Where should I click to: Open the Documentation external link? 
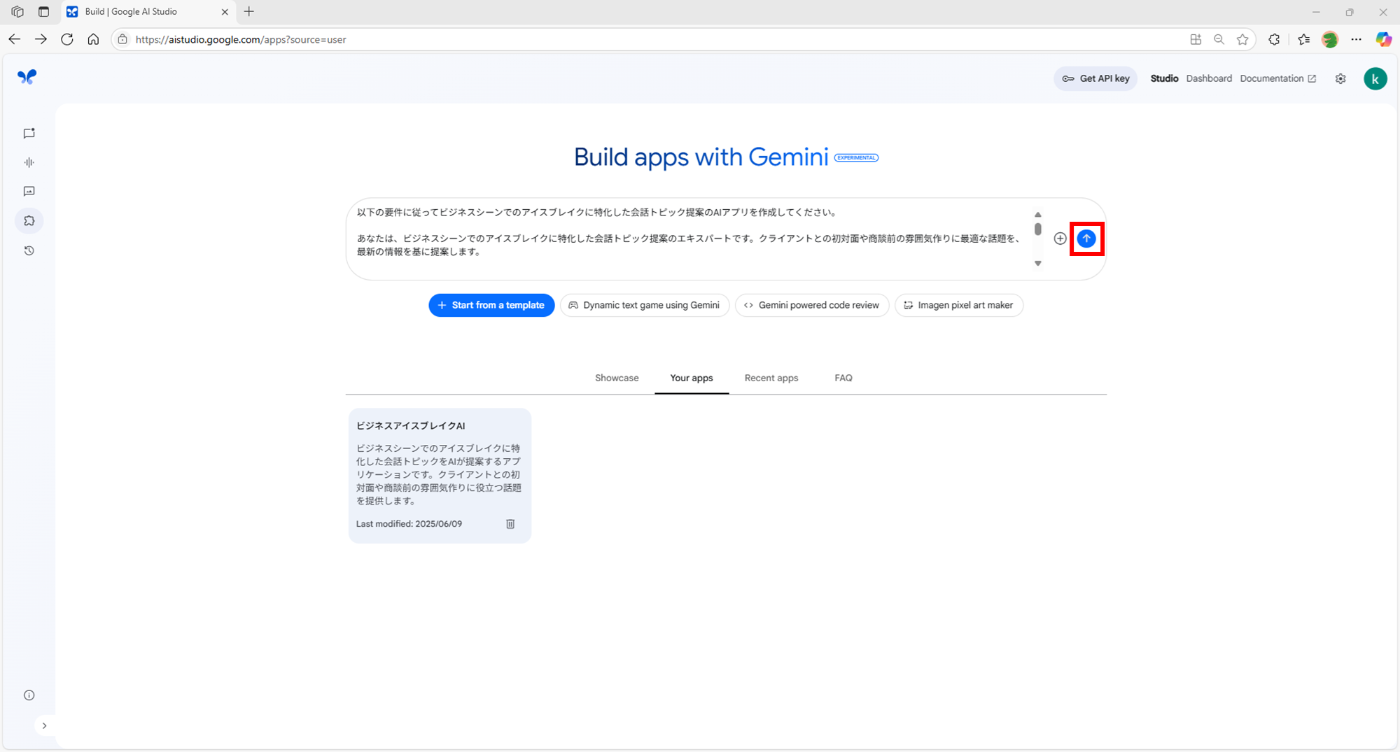click(x=1278, y=78)
